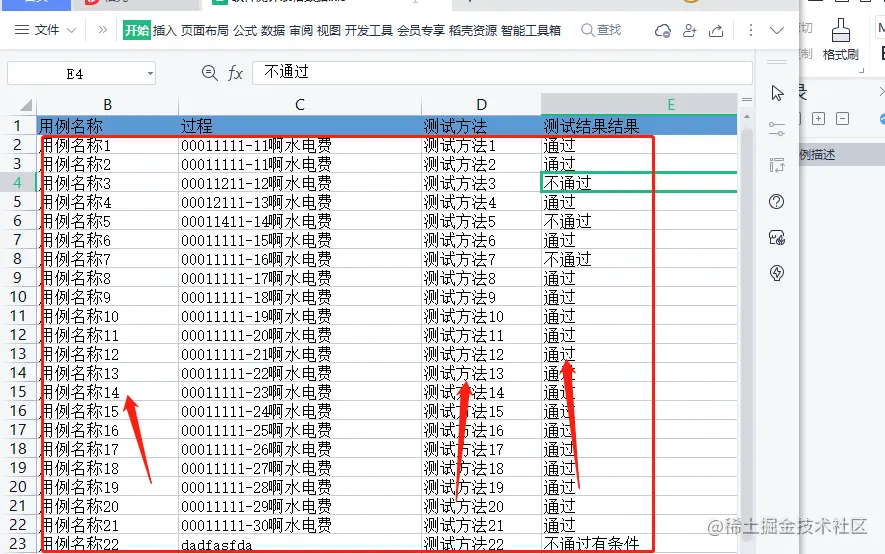Select the 不通过 cell in row 6
This screenshot has height=554, width=885.
tap(639, 221)
